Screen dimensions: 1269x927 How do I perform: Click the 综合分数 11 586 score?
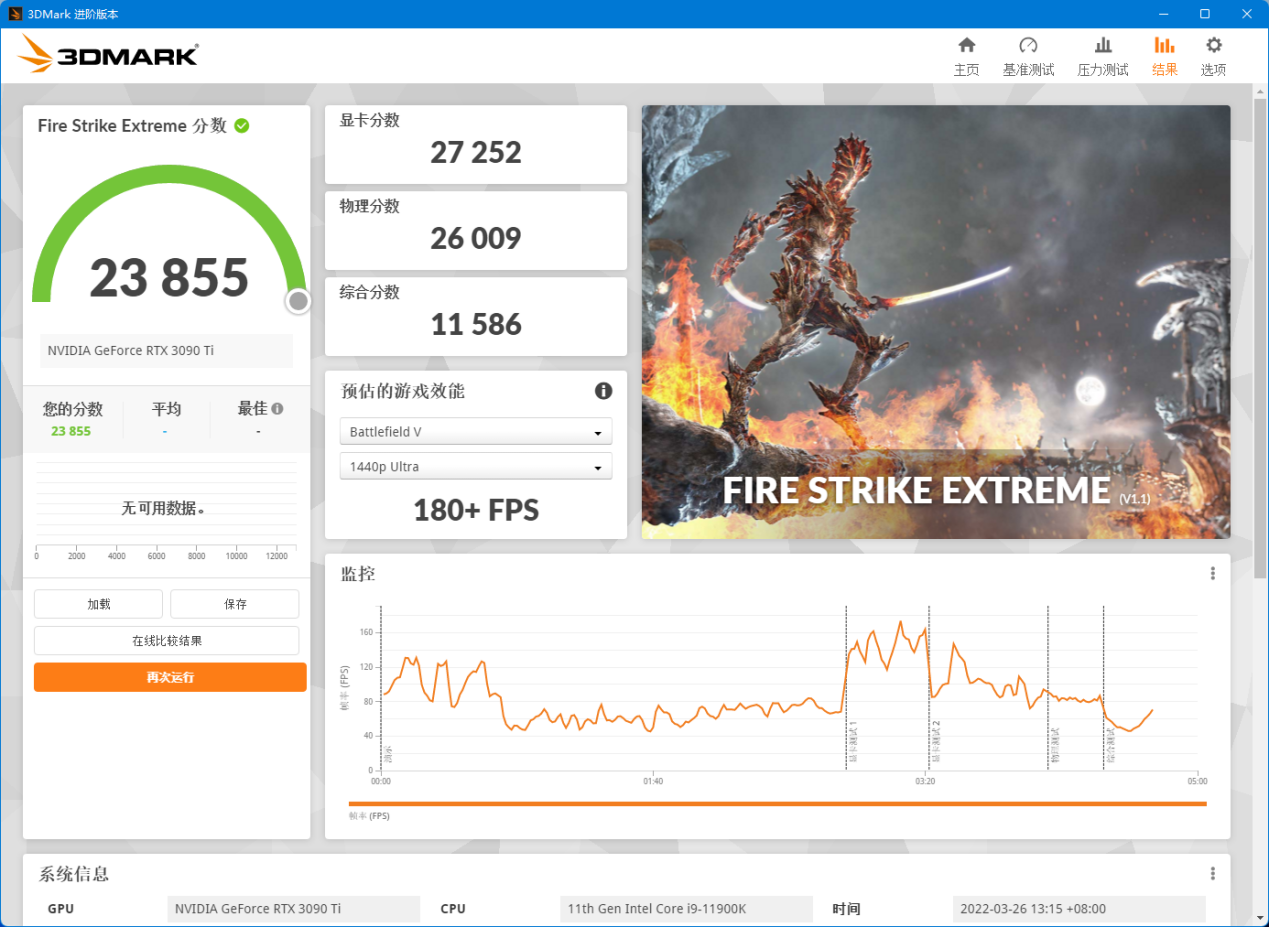pos(476,324)
